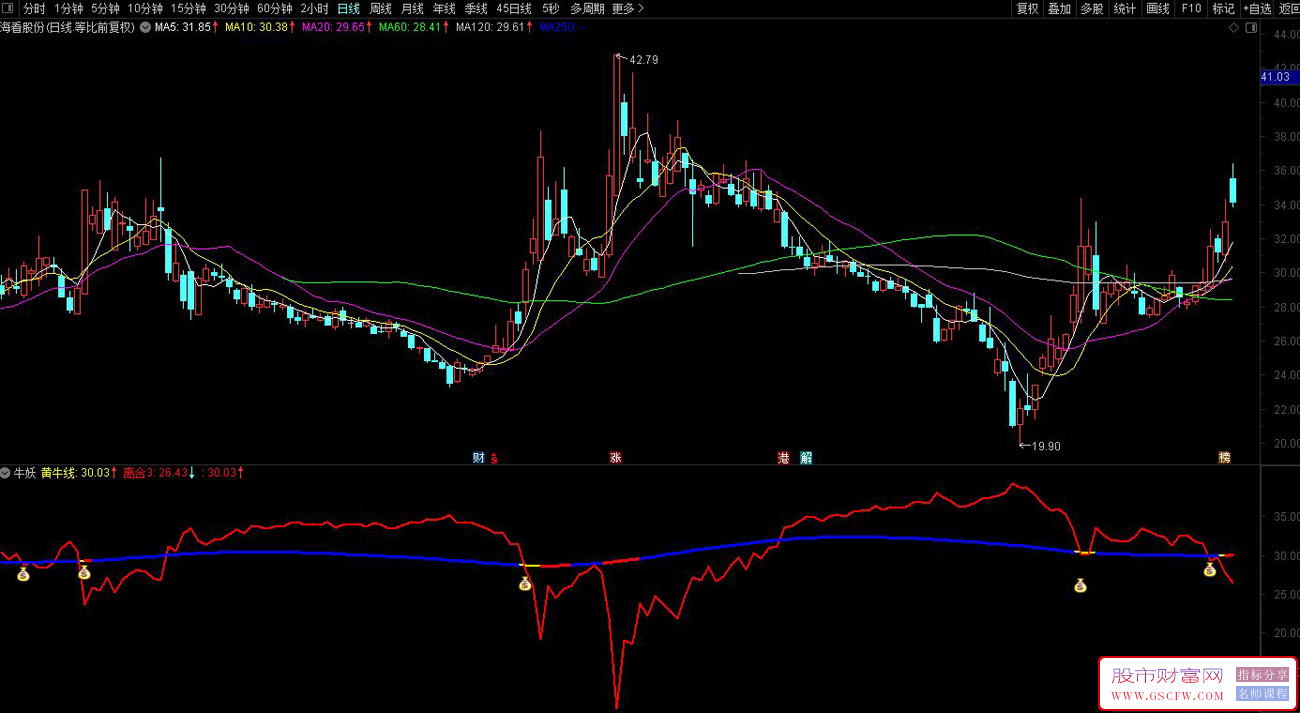Toggle the 叠加 overlay option
Screen dimensions: 1300x713
click(x=1059, y=9)
